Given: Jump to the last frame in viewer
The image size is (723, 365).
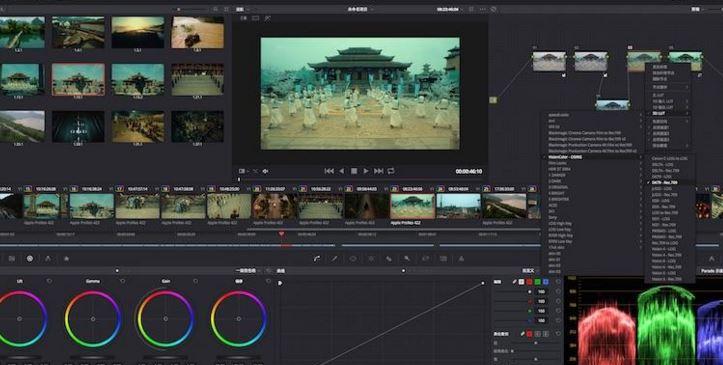Looking at the screenshot, I should click(379, 171).
